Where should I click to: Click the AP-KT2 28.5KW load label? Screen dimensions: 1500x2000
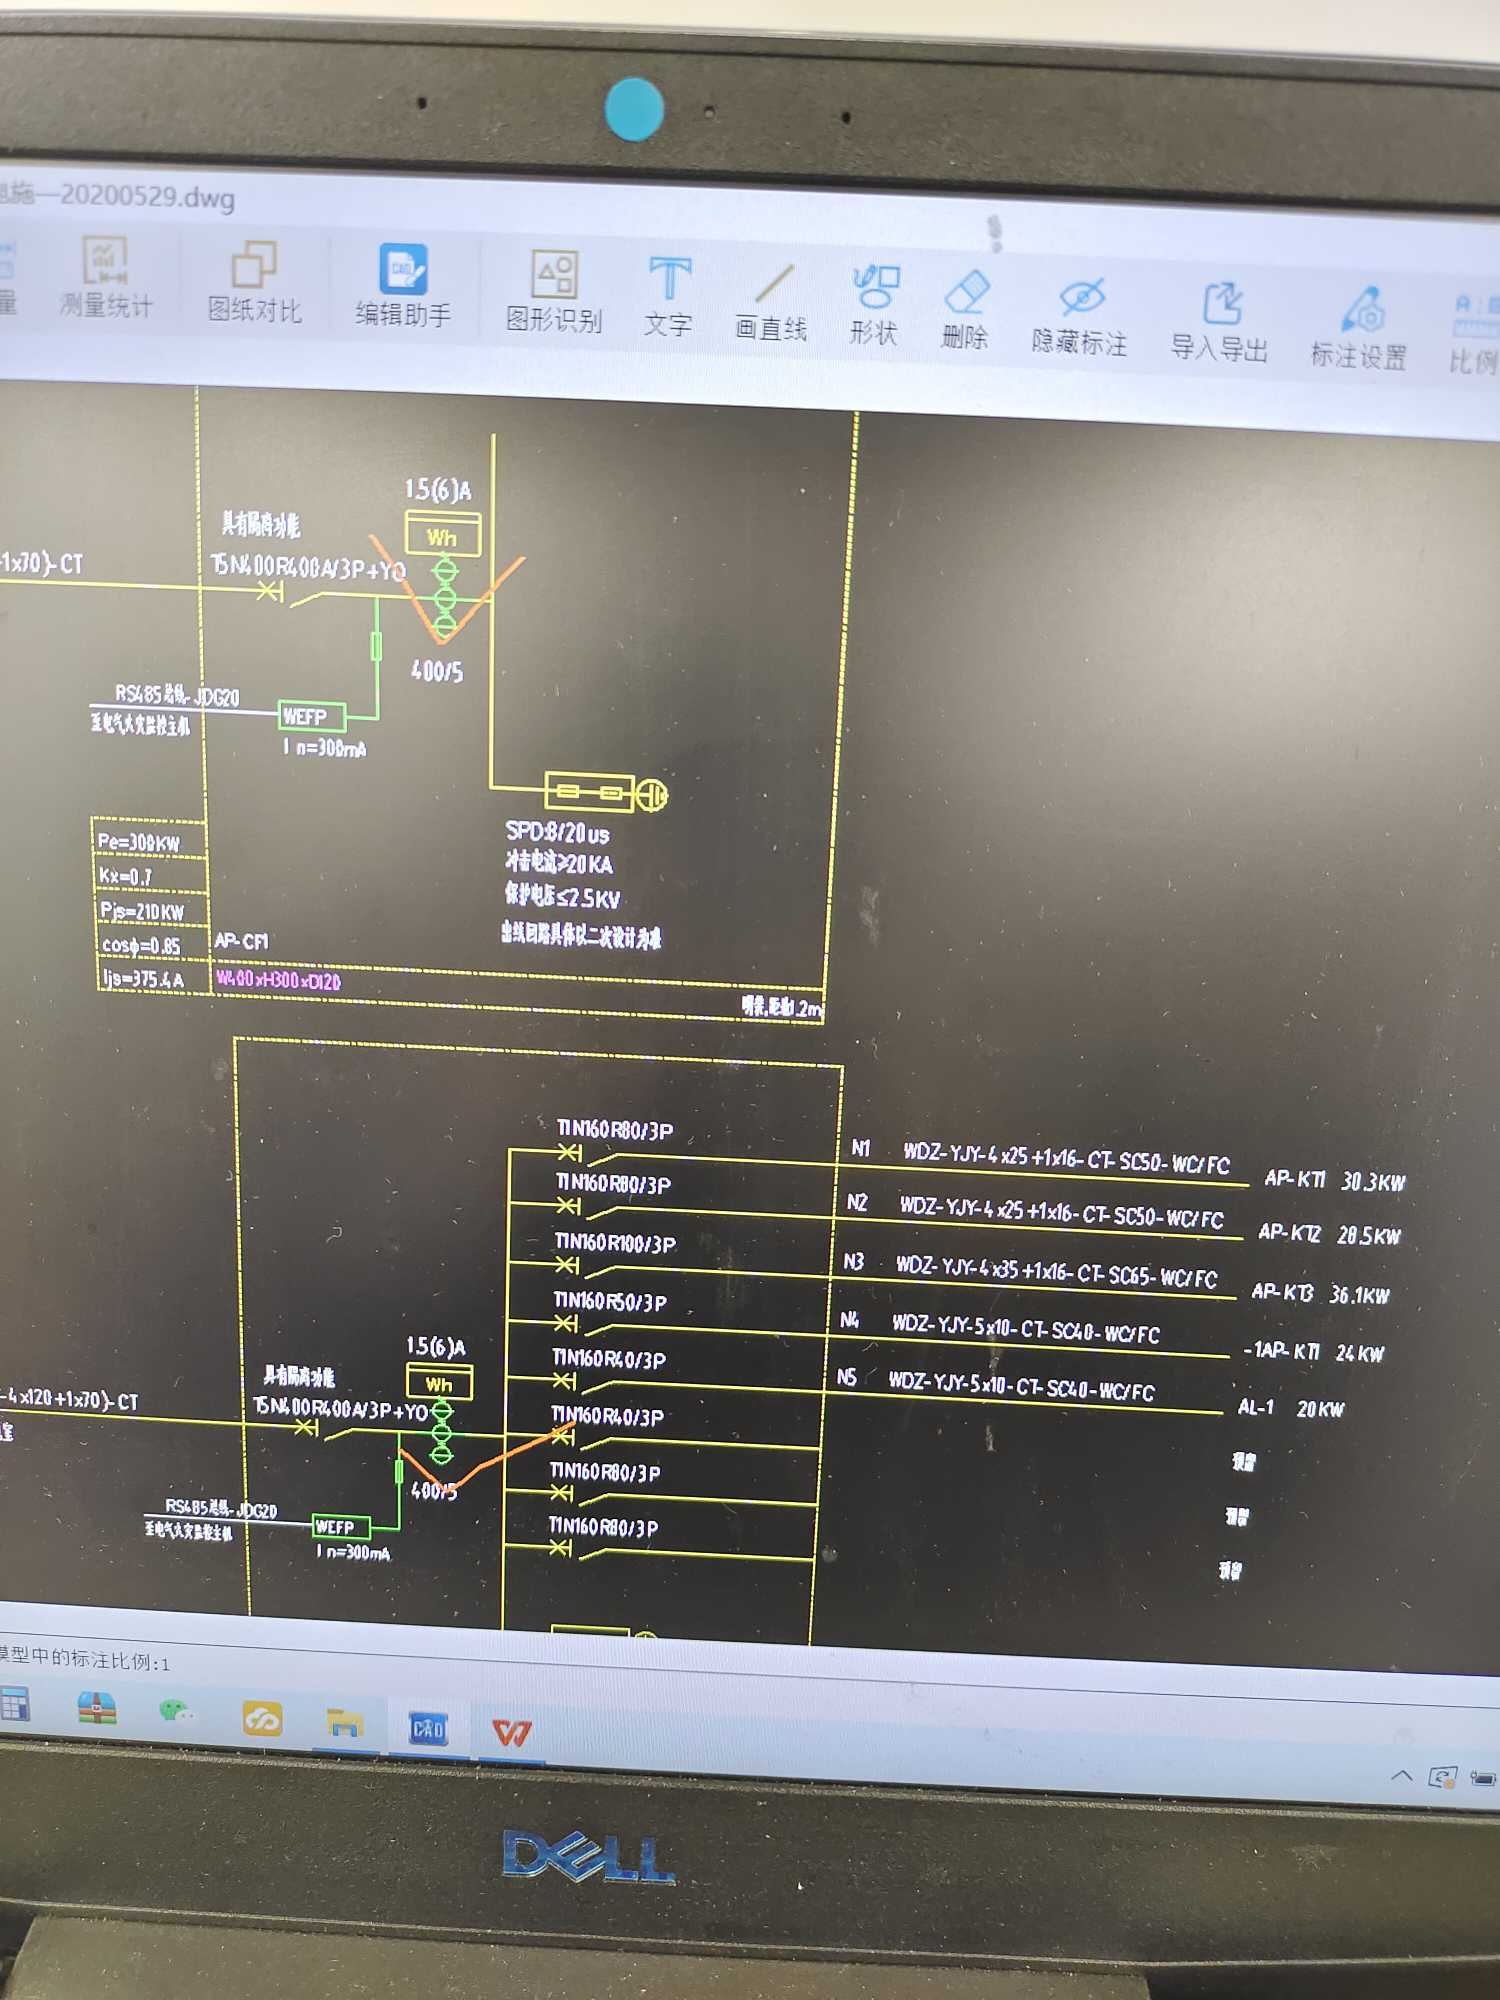click(x=1329, y=1234)
